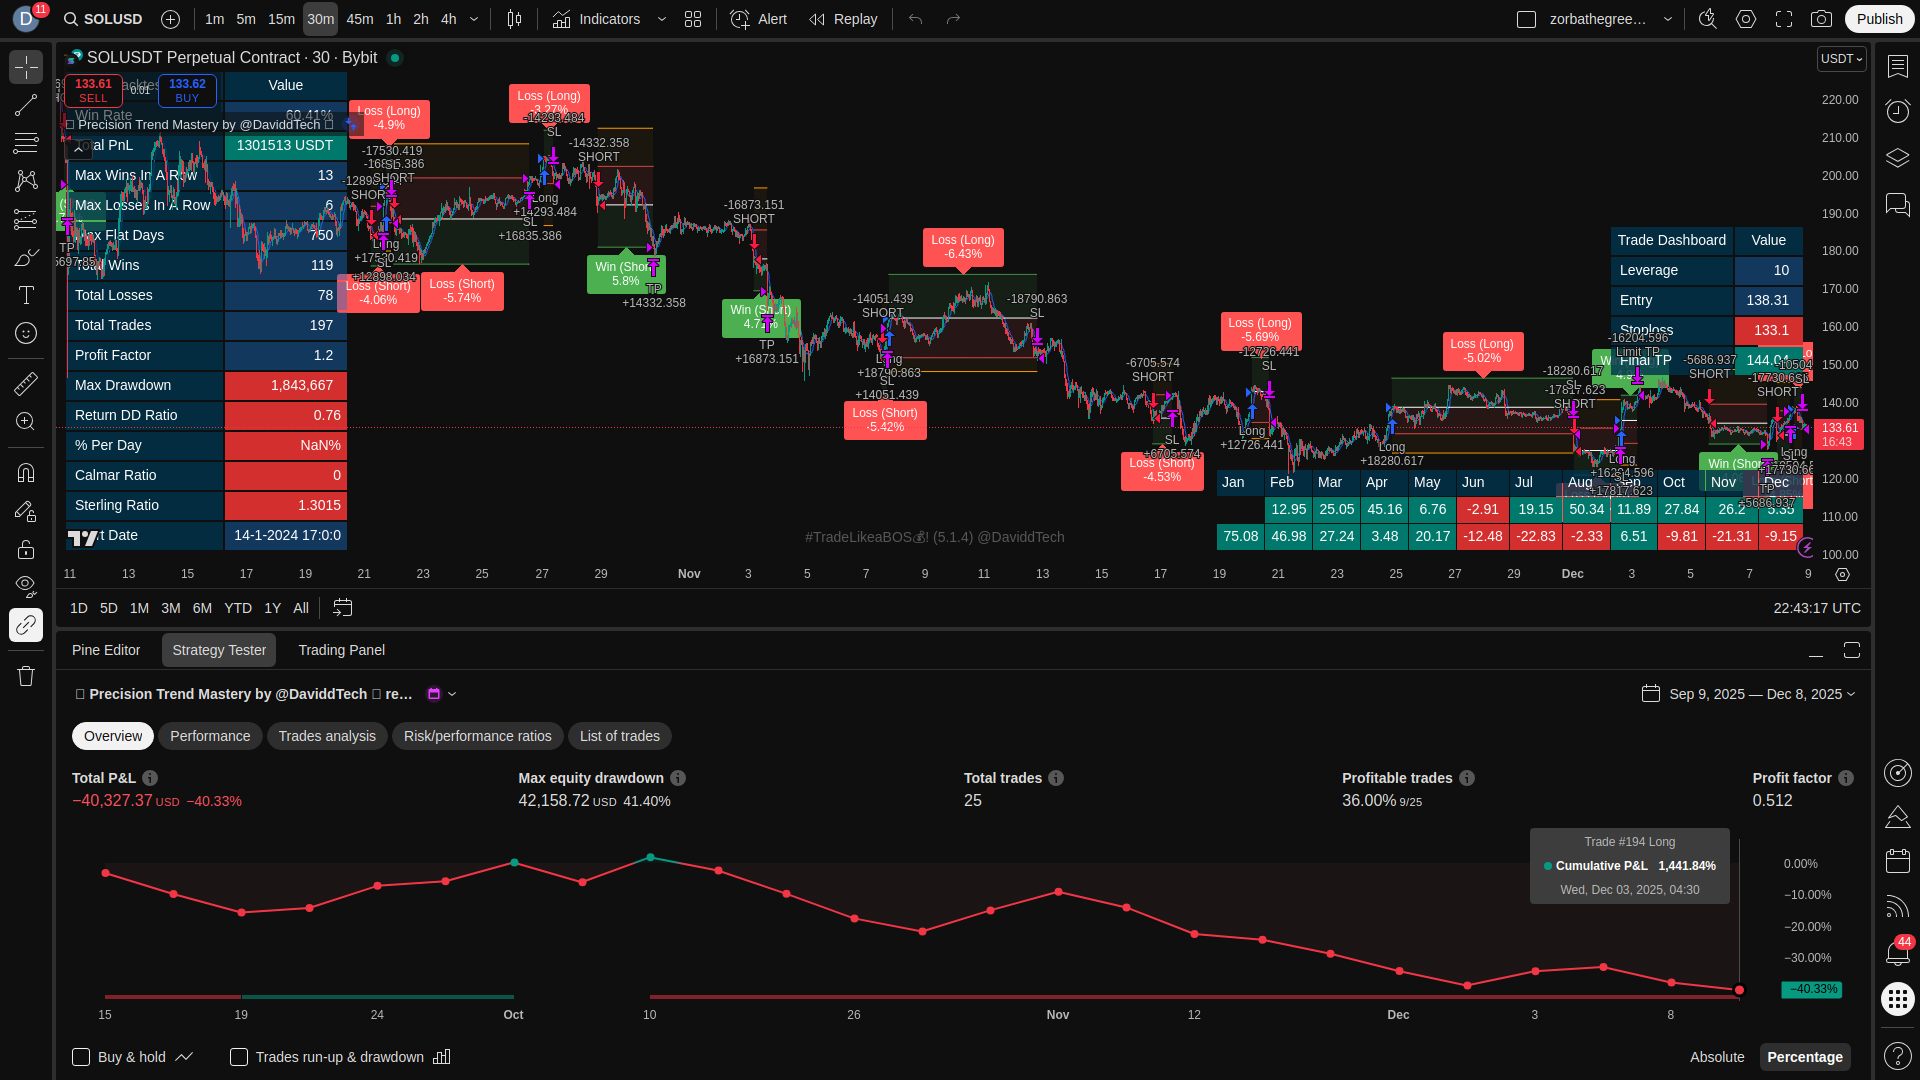Take a chart snapshot with camera icon
1920x1080 pixels.
tap(1821, 19)
